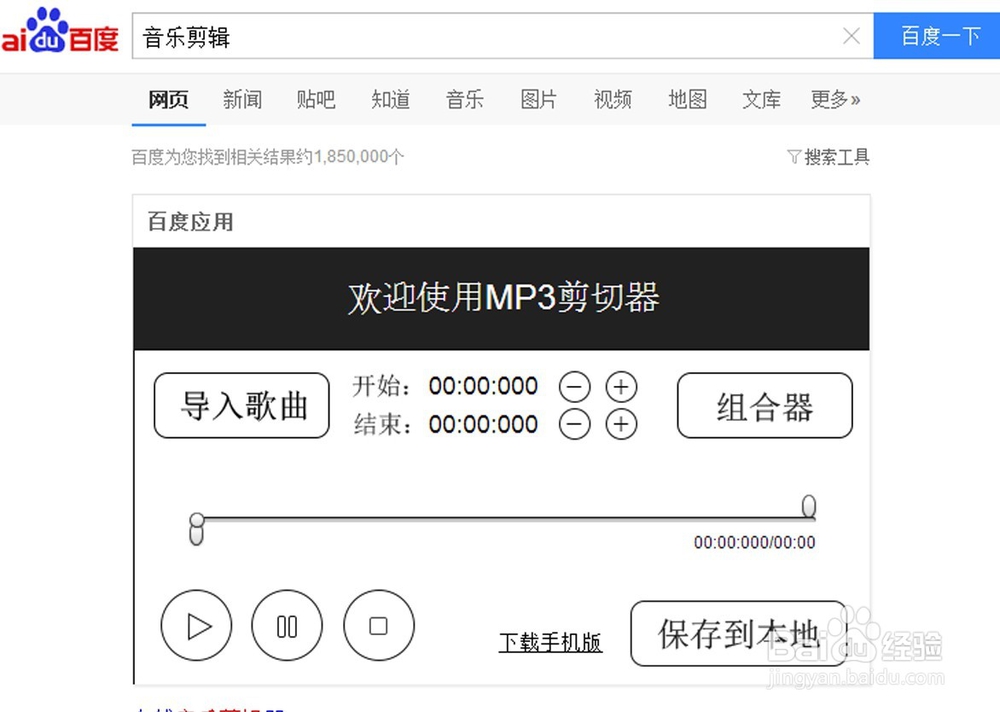The image size is (1000, 712).
Task: Open the 下载手机版 link
Action: [550, 642]
